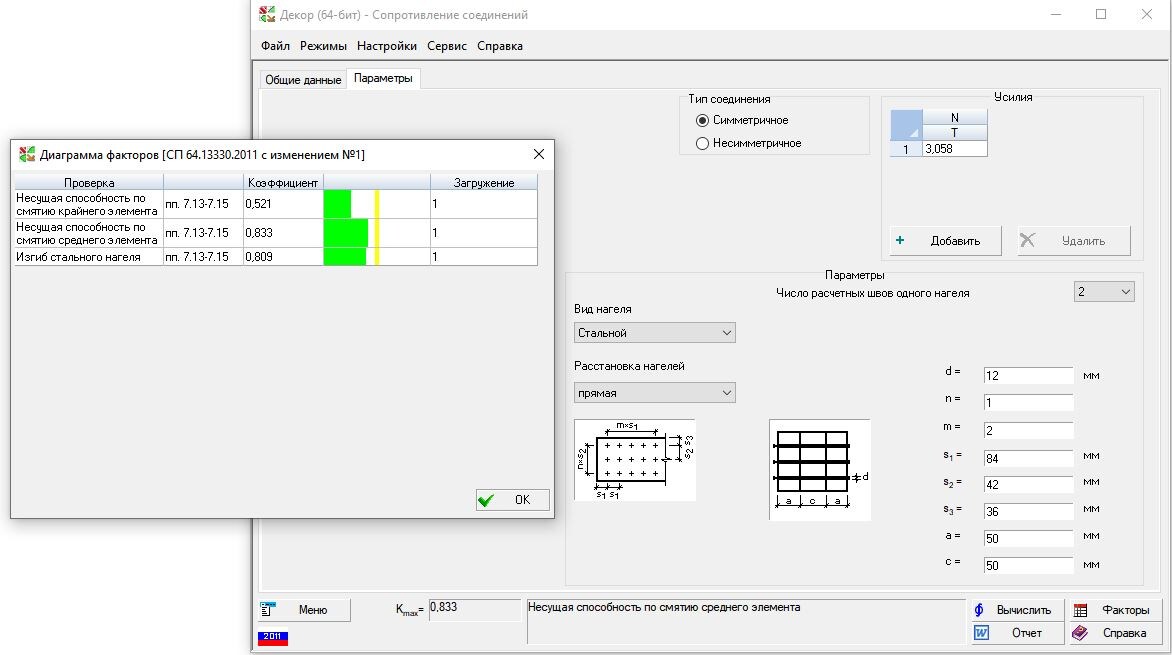This screenshot has height=655, width=1172.
Task: Click the c thickness input field
Action: [1028, 565]
